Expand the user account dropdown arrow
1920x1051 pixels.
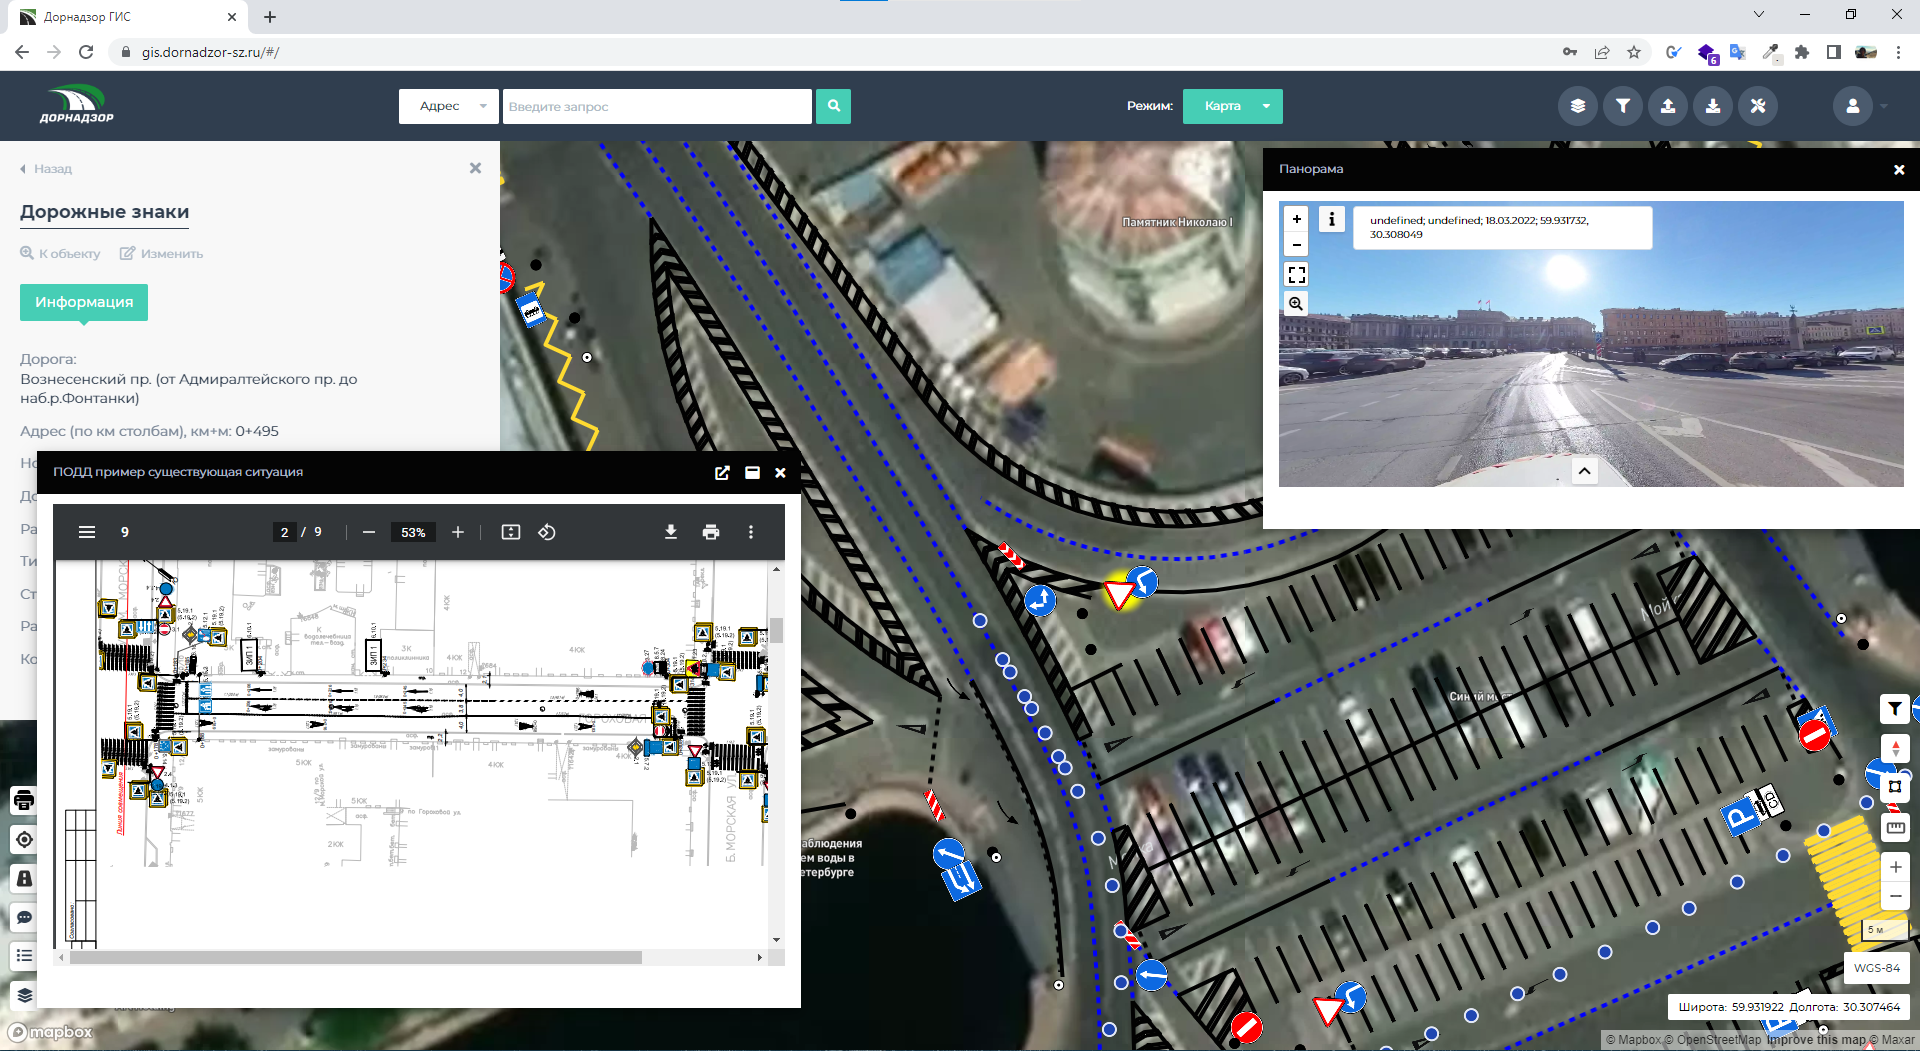pos(1884,106)
